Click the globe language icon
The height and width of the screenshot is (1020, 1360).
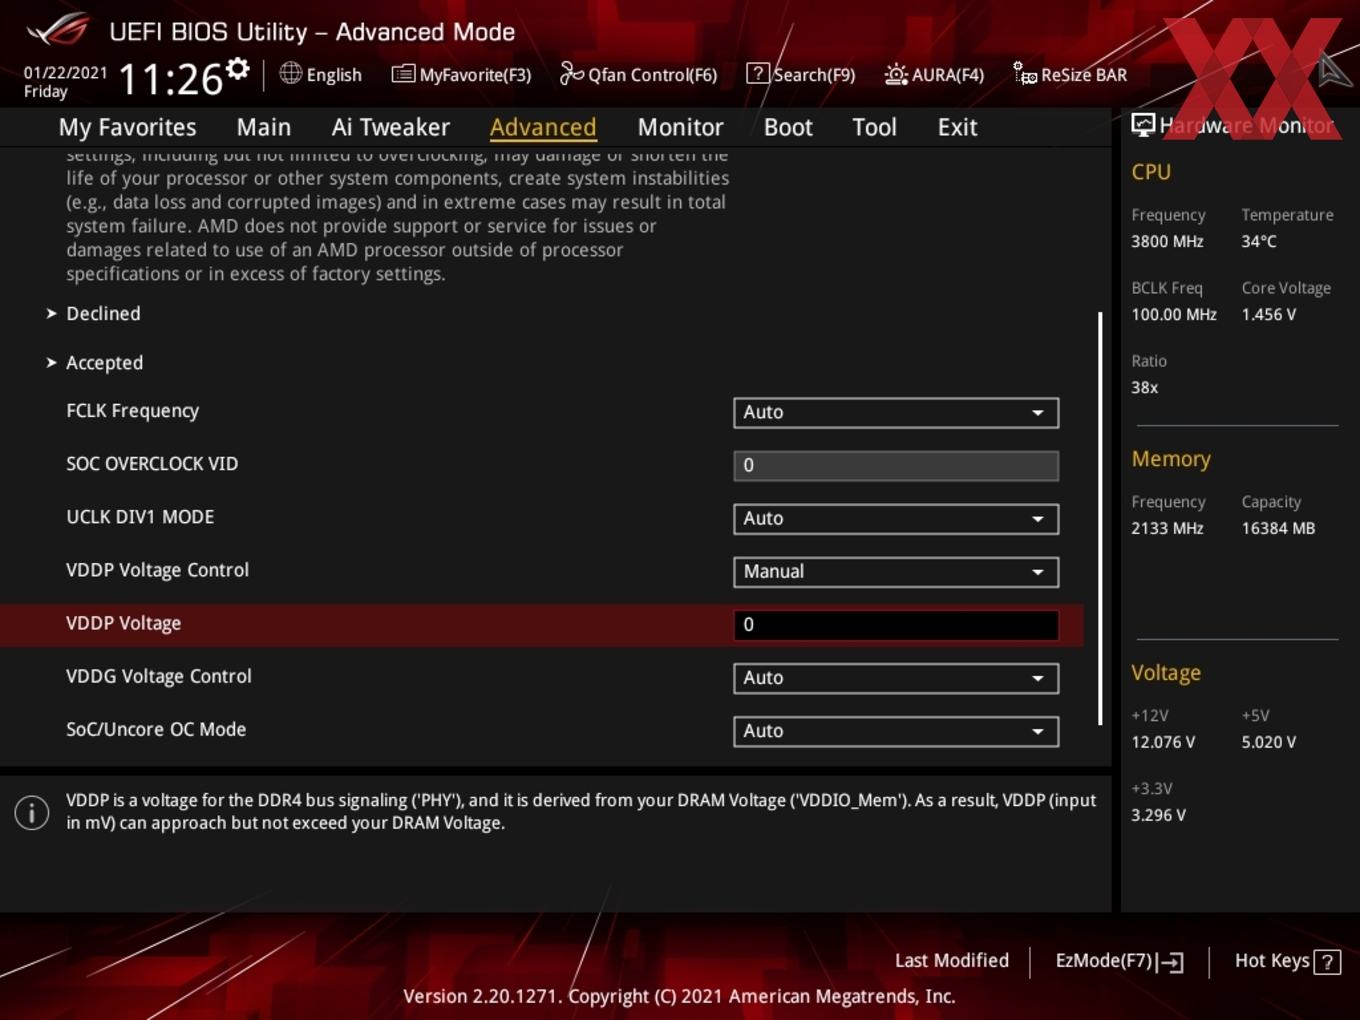pyautogui.click(x=290, y=73)
